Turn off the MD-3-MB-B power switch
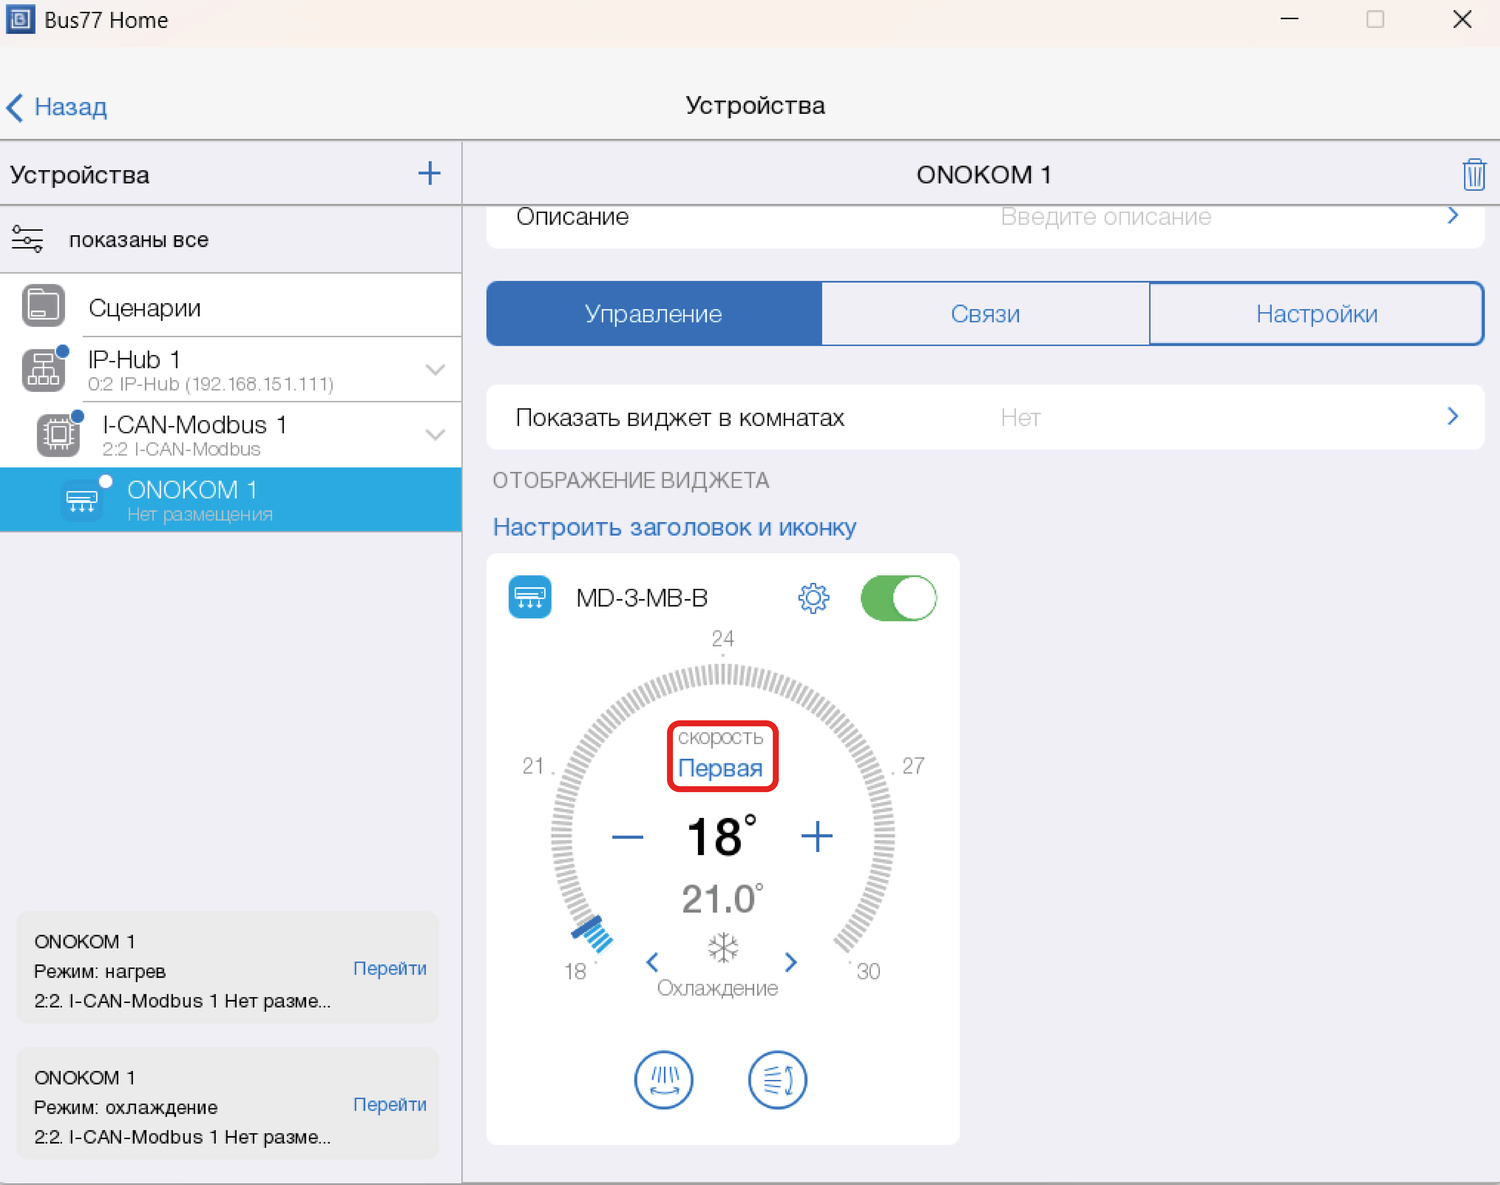The width and height of the screenshot is (1500, 1185). coord(898,598)
